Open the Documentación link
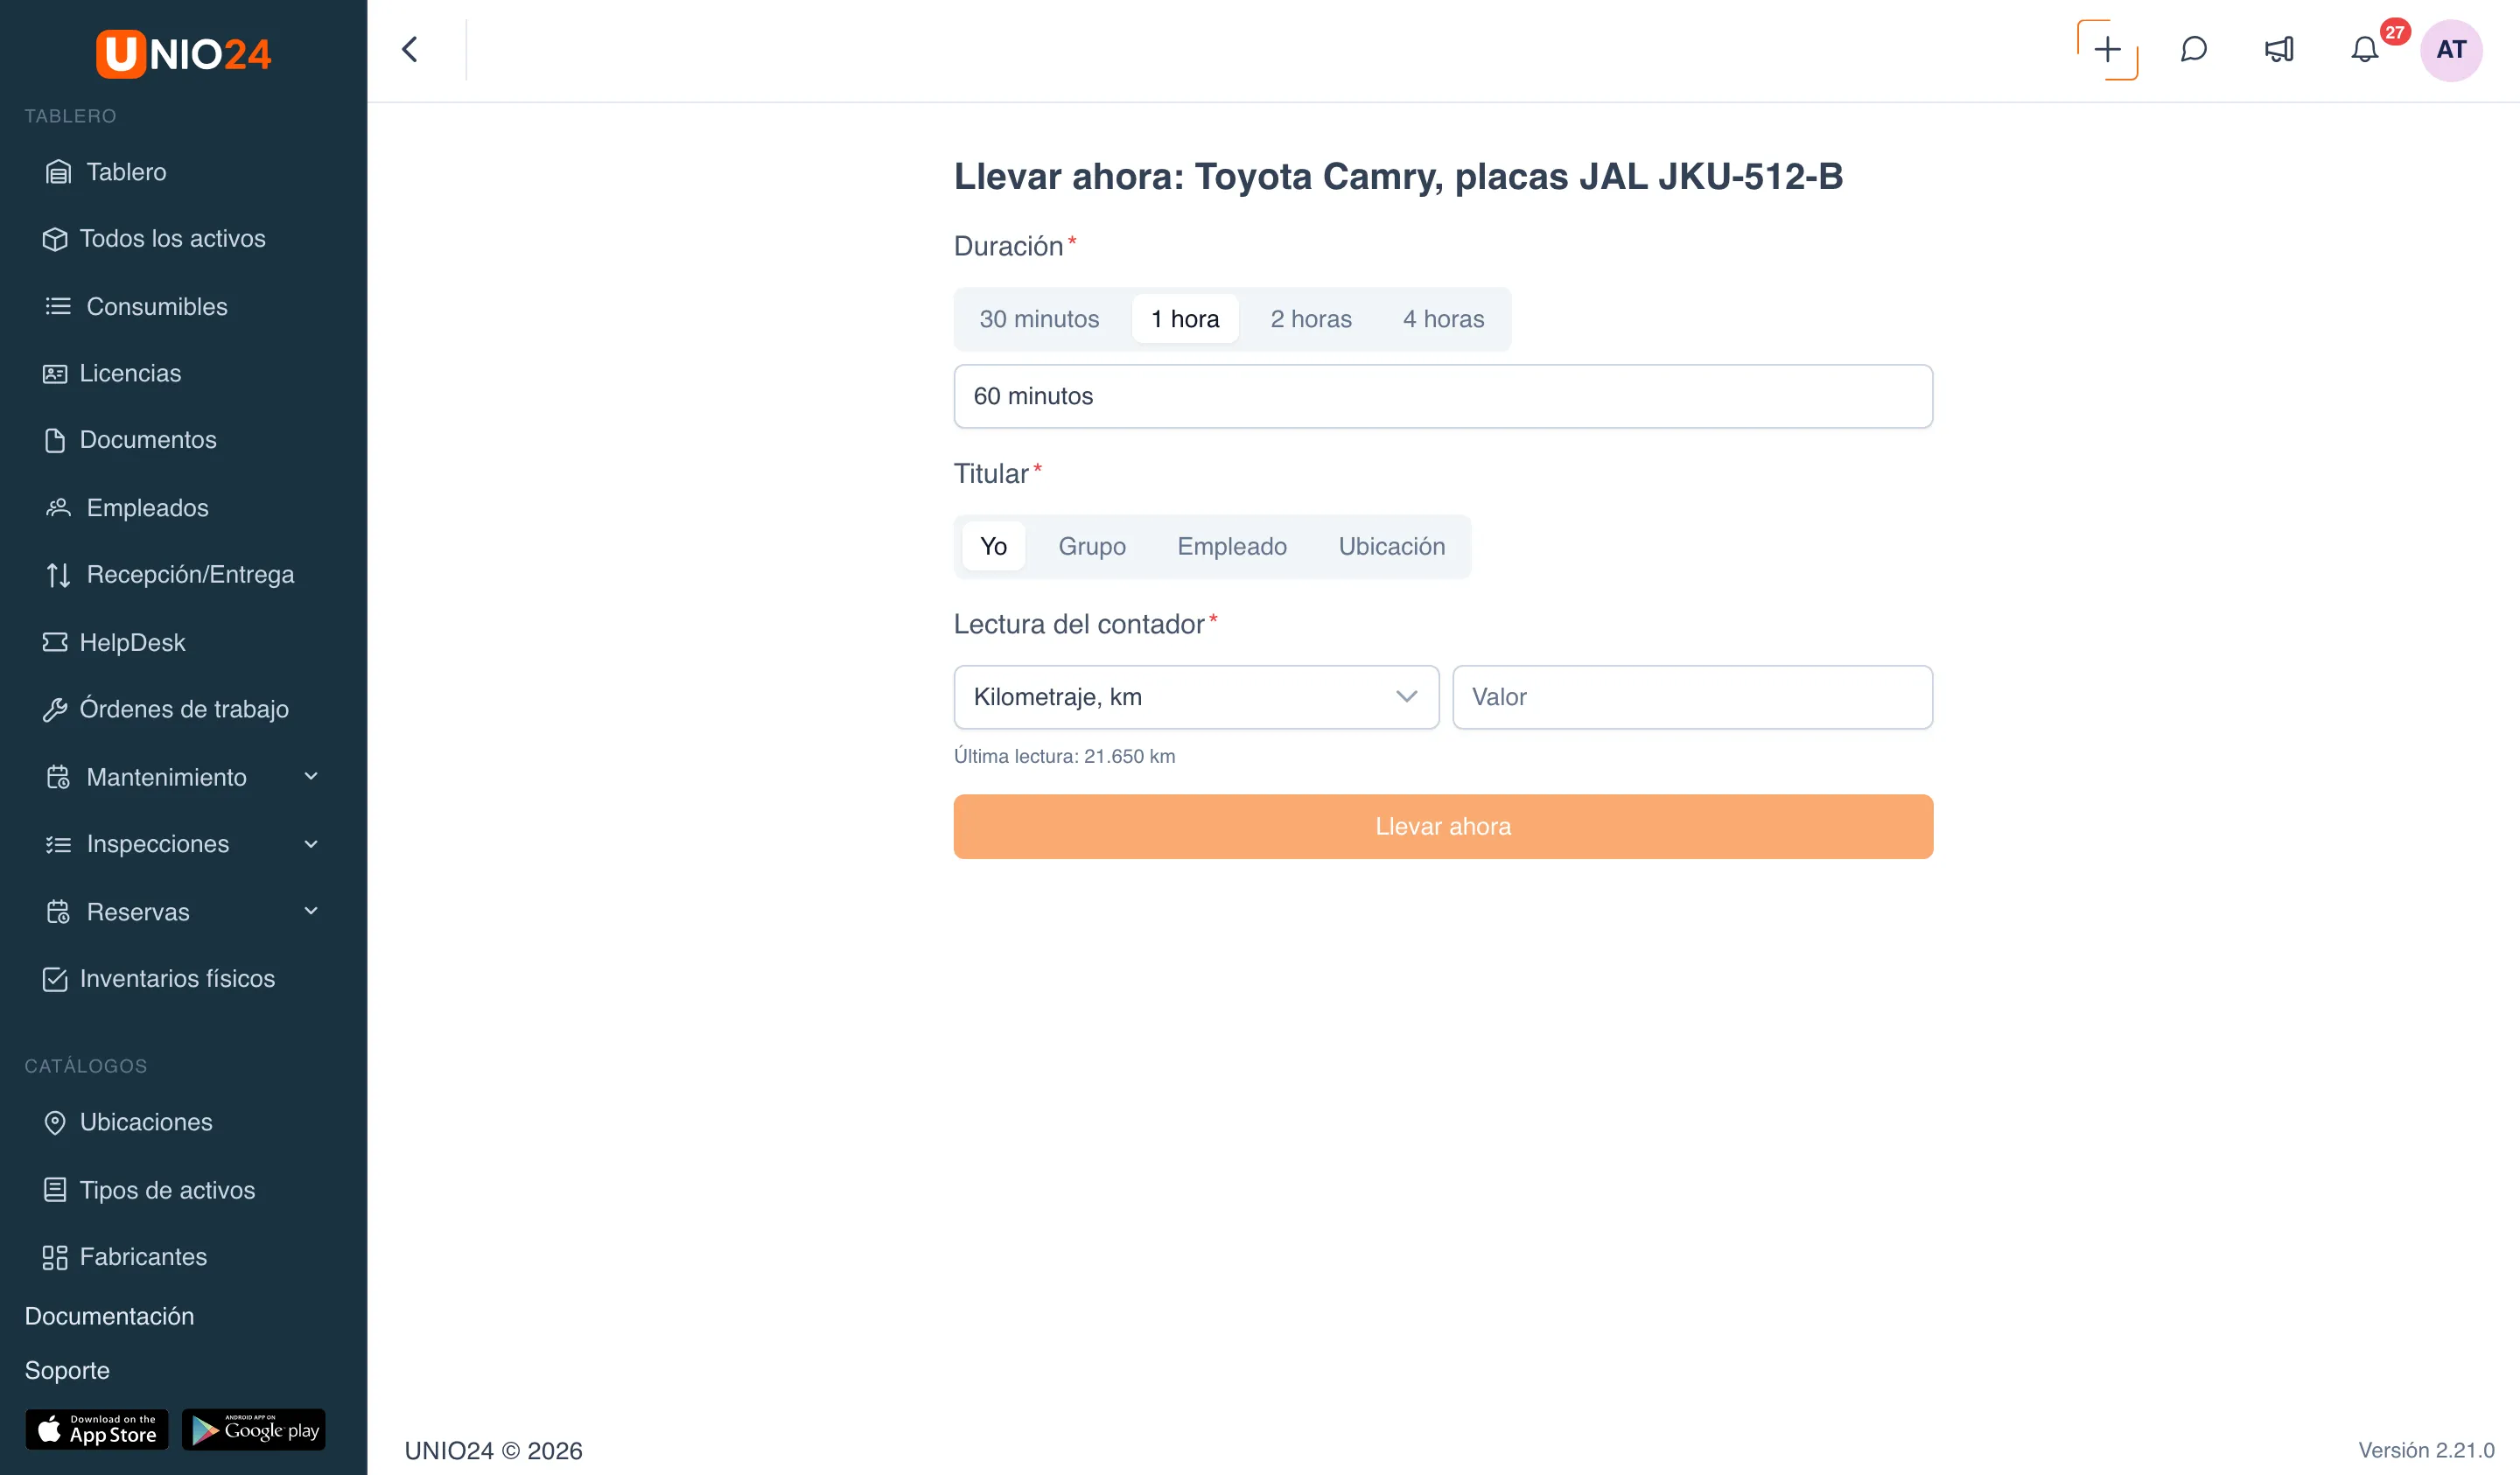Image resolution: width=2520 pixels, height=1475 pixels. (x=109, y=1316)
